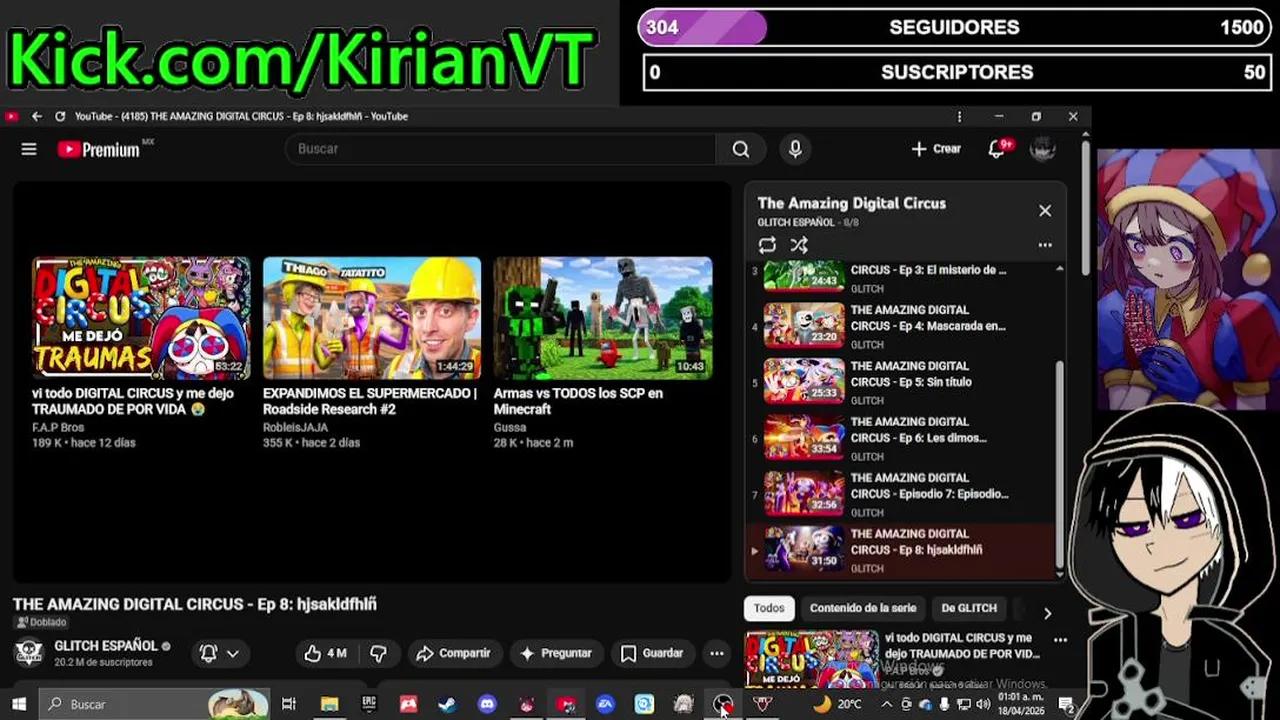Show more filter chips with right arrow
The width and height of the screenshot is (1280, 720).
pyautogui.click(x=1047, y=613)
